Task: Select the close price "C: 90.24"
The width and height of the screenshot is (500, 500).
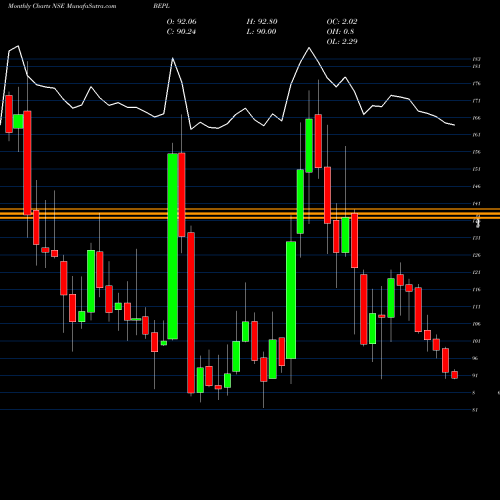Action: [x=181, y=32]
